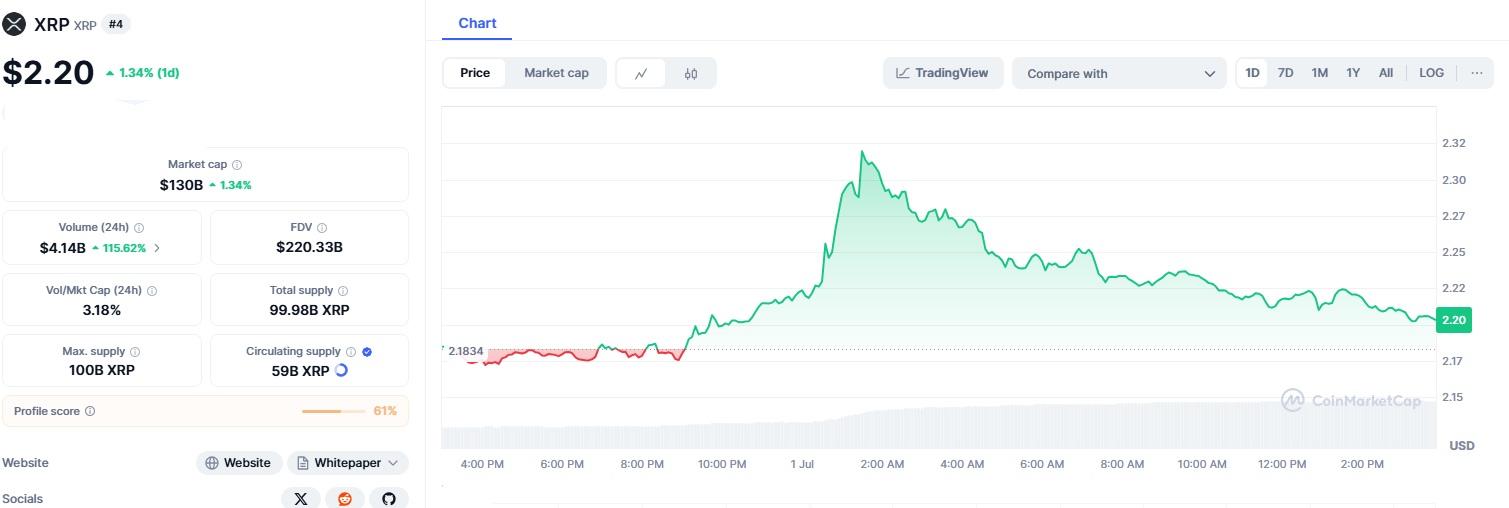The width and height of the screenshot is (1509, 508).
Task: Click the Volume (24h) arrow
Action: [156, 247]
